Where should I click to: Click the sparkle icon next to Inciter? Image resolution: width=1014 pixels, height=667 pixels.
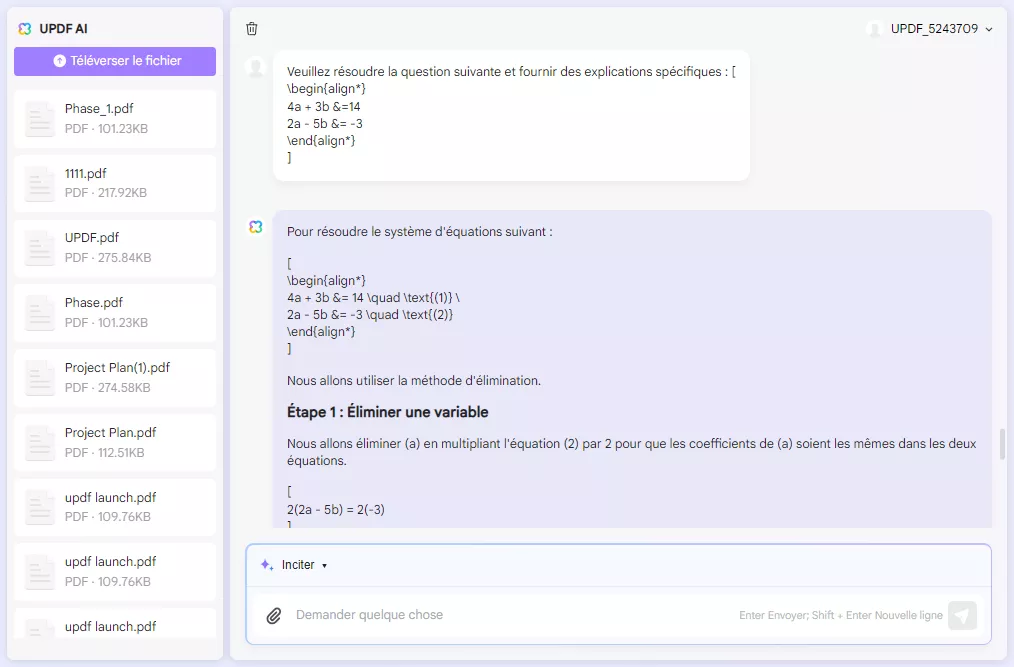(x=265, y=565)
